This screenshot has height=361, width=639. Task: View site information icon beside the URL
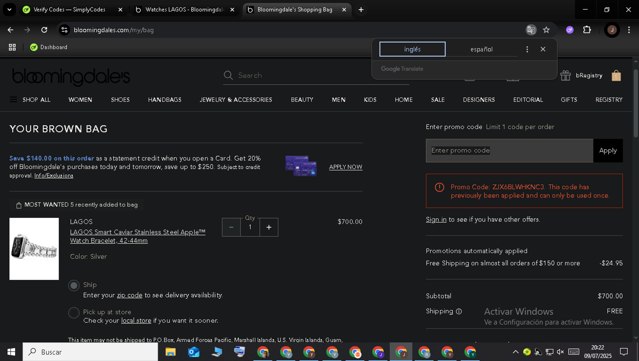tap(64, 30)
